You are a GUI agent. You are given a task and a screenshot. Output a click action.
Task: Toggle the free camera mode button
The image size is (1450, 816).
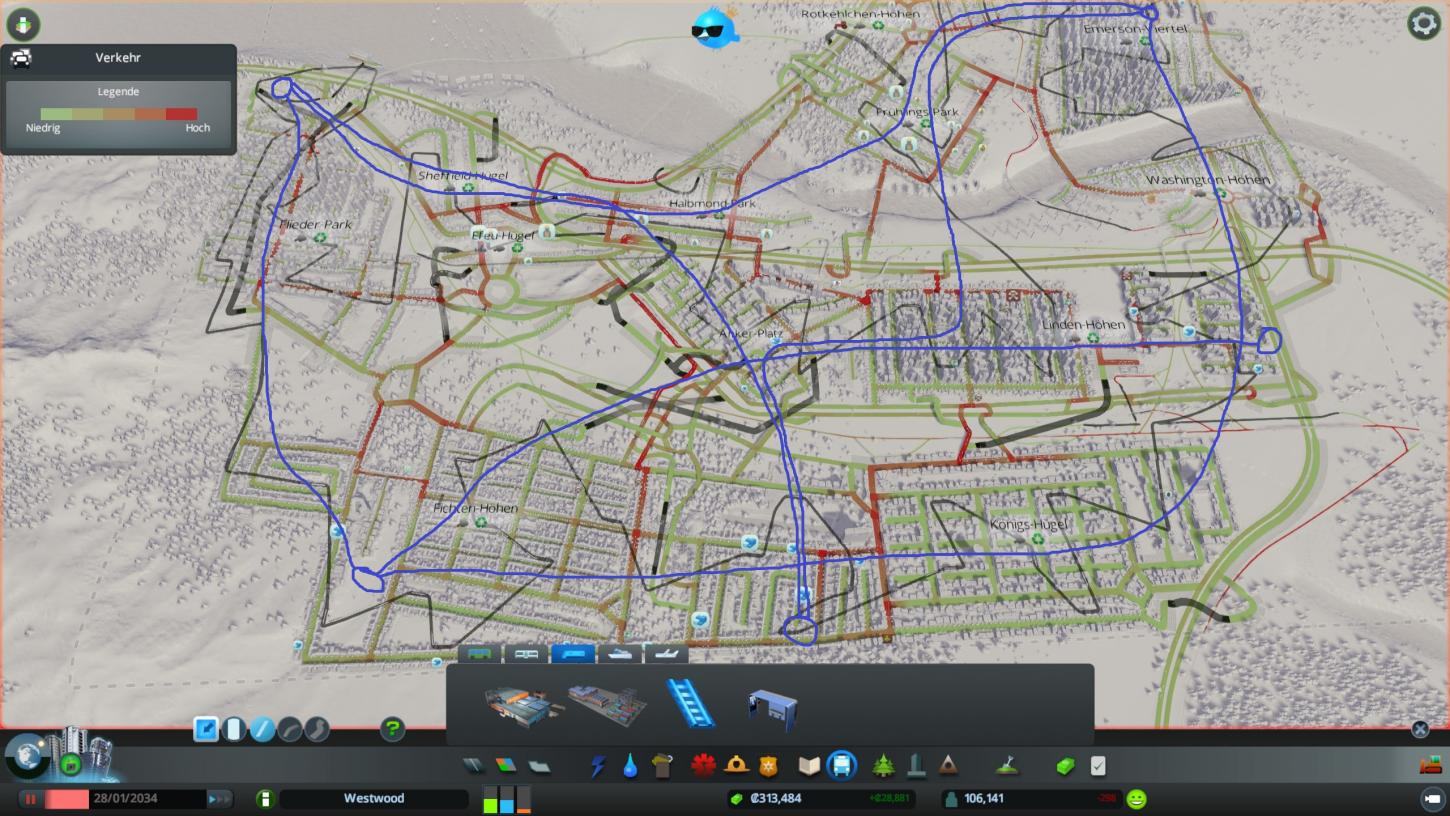click(x=1432, y=799)
